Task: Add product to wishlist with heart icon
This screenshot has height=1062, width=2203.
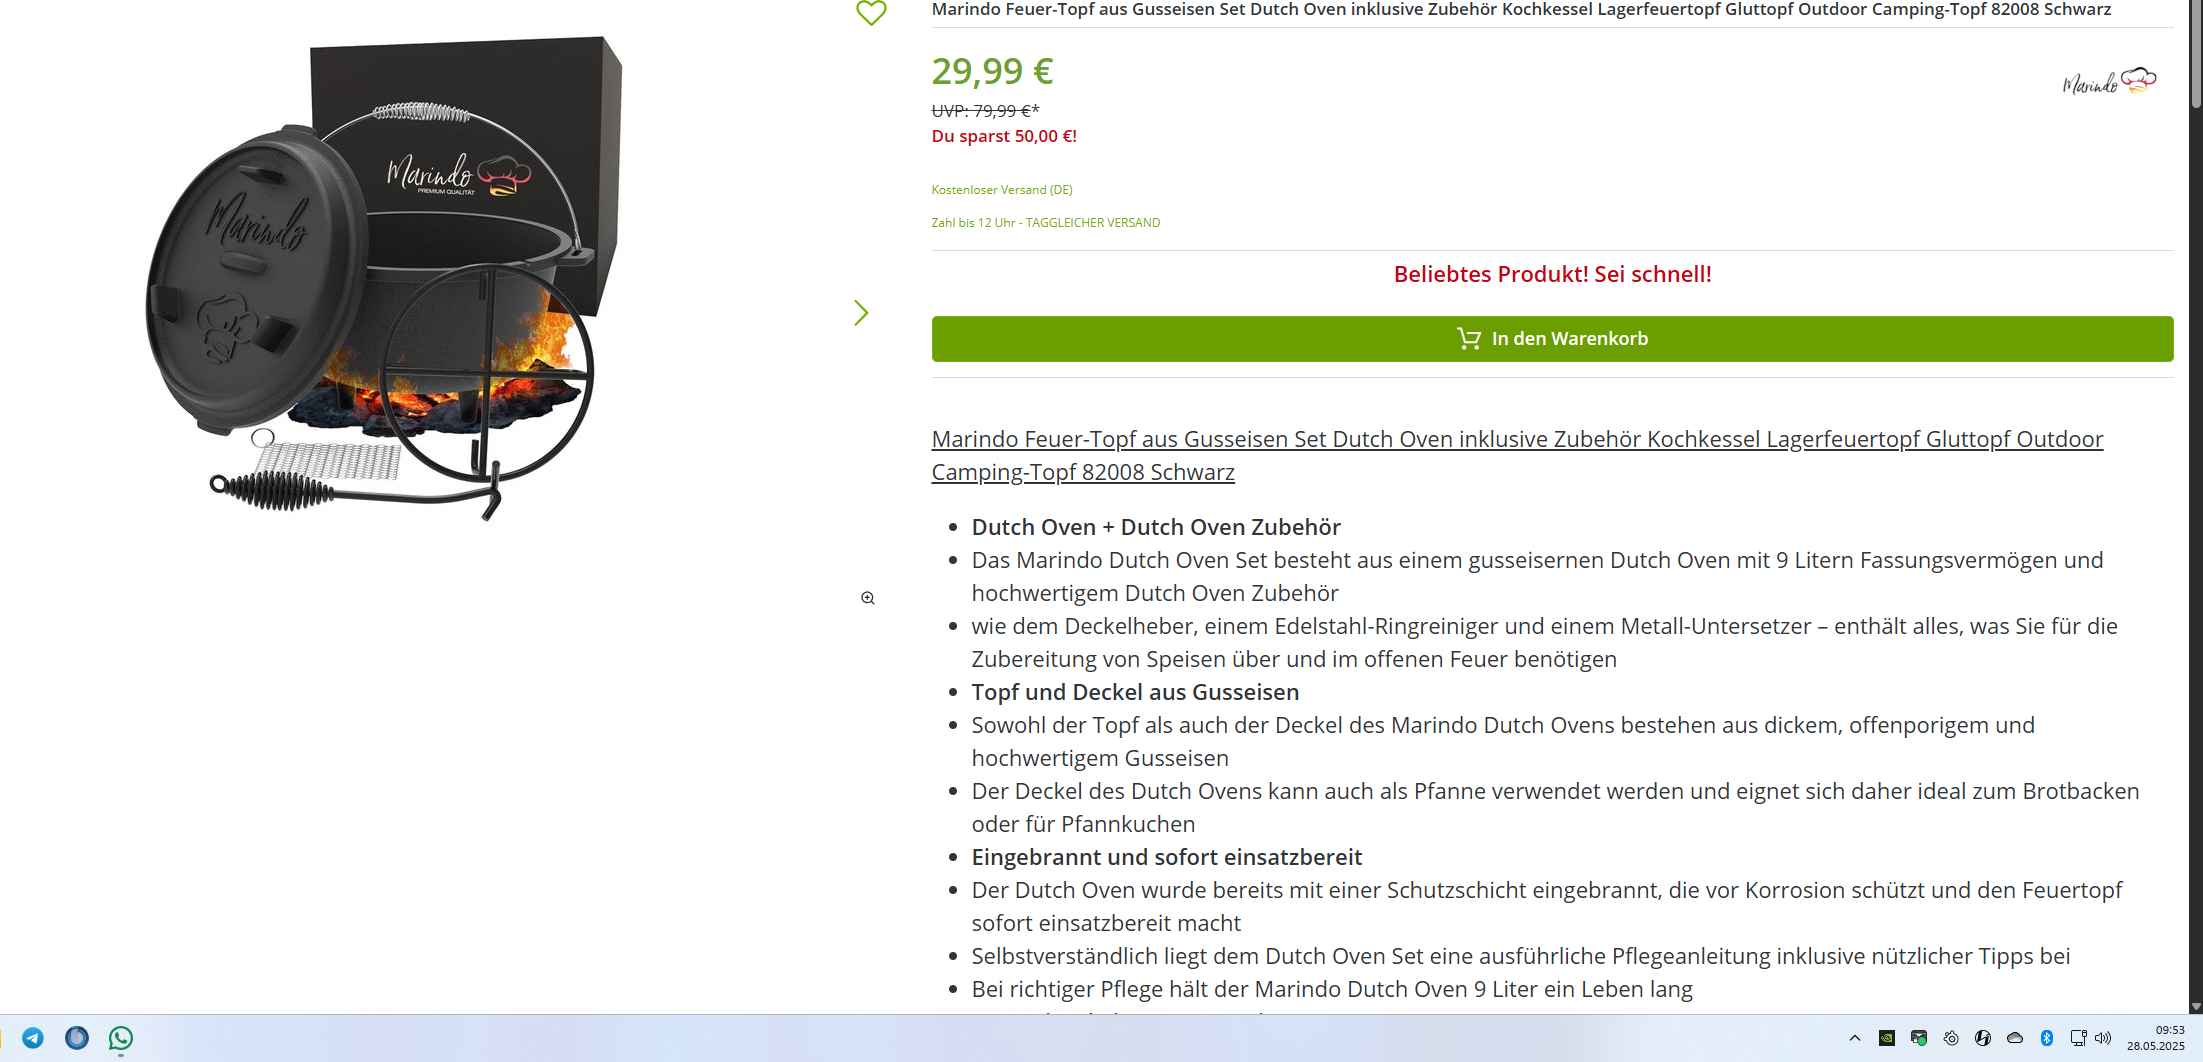Action: click(x=871, y=13)
